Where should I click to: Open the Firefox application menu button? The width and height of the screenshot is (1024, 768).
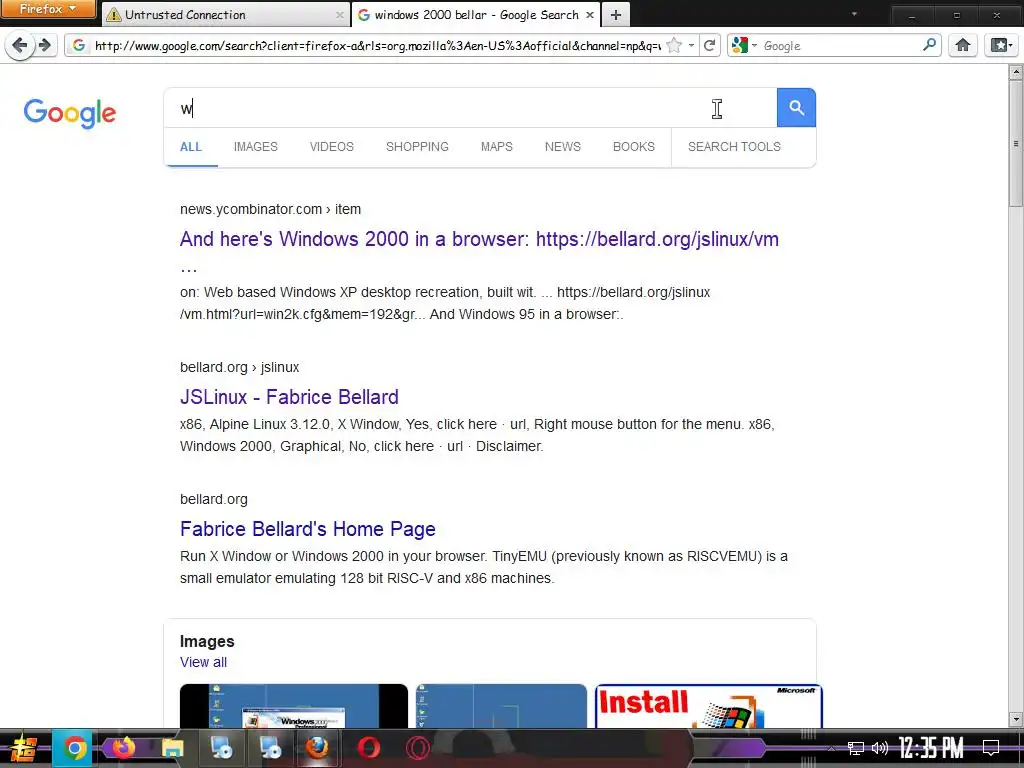pyautogui.click(x=48, y=9)
